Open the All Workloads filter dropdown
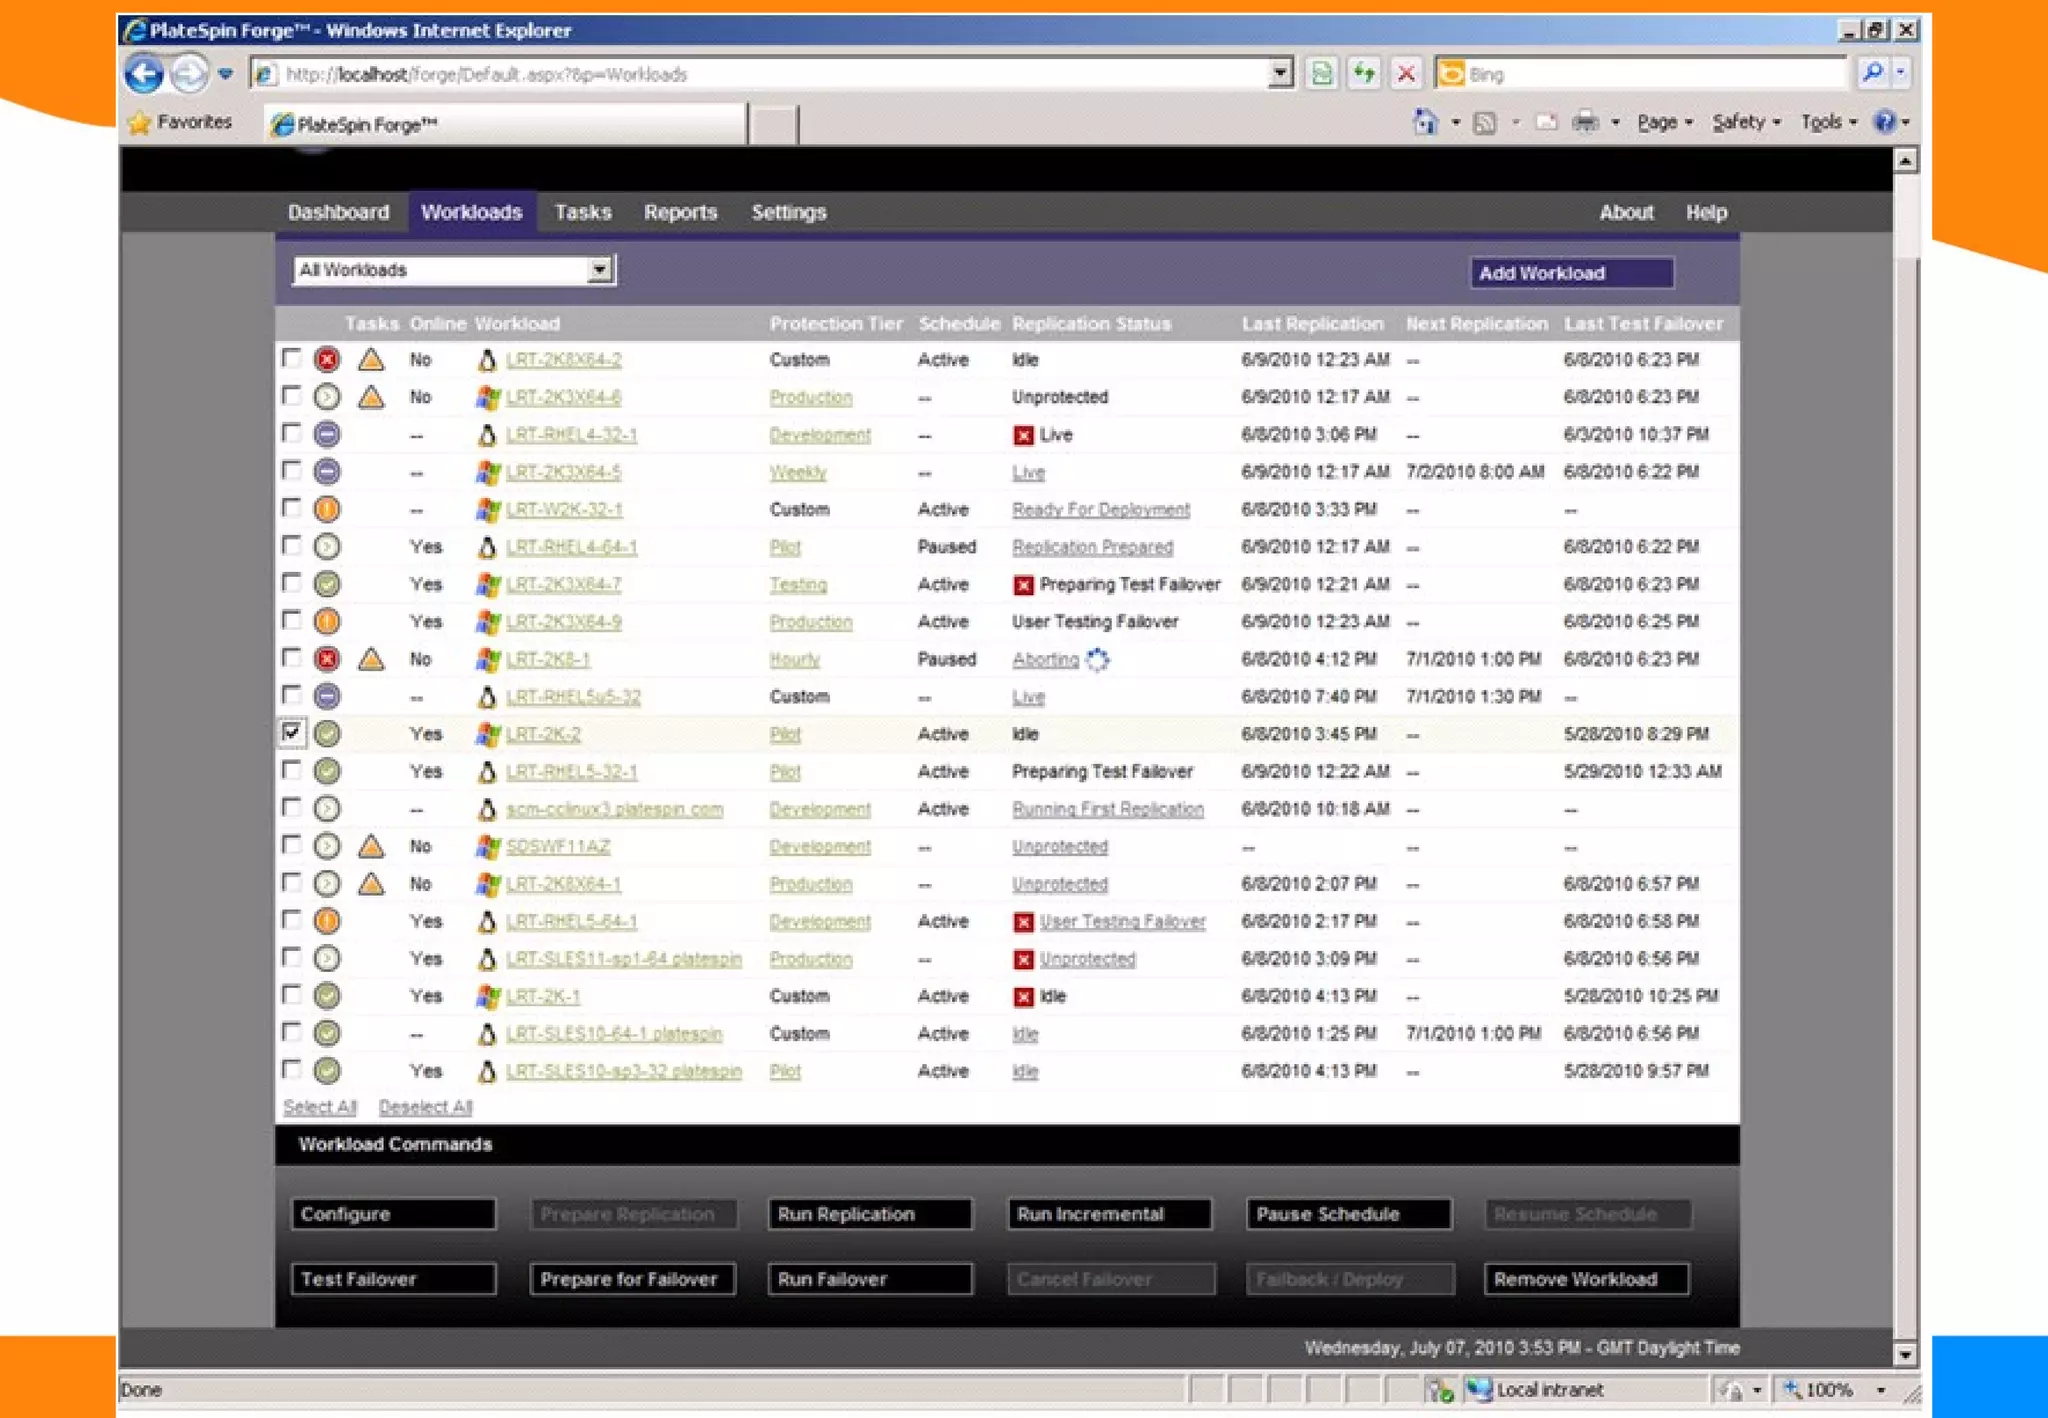This screenshot has height=1418, width=2048. (x=599, y=270)
